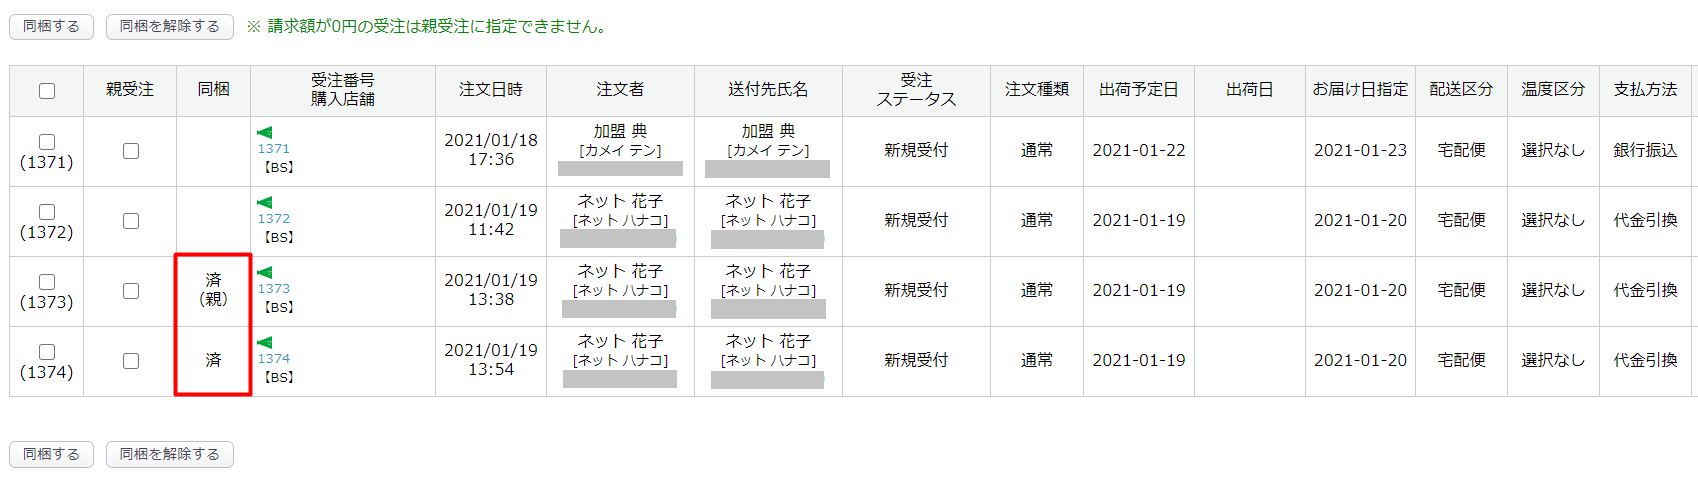1698x477 pixels.
Task: Check the row checkbox above (1372)
Action: click(x=47, y=212)
